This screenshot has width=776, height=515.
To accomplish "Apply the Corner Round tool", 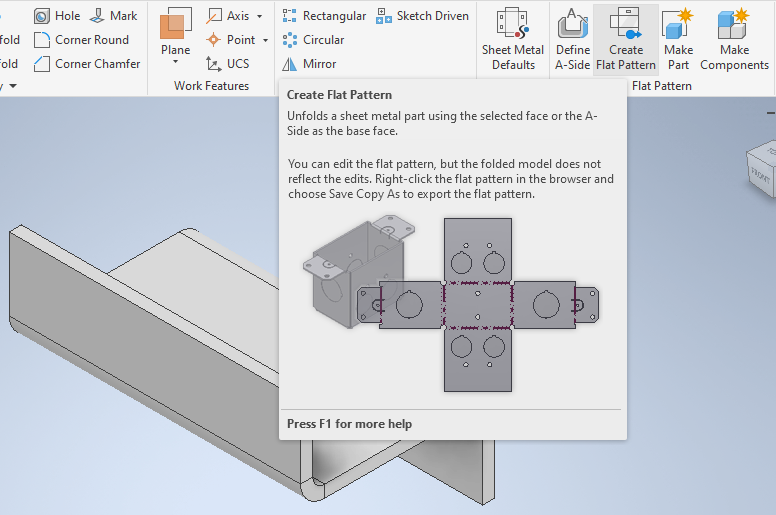I will click(81, 40).
